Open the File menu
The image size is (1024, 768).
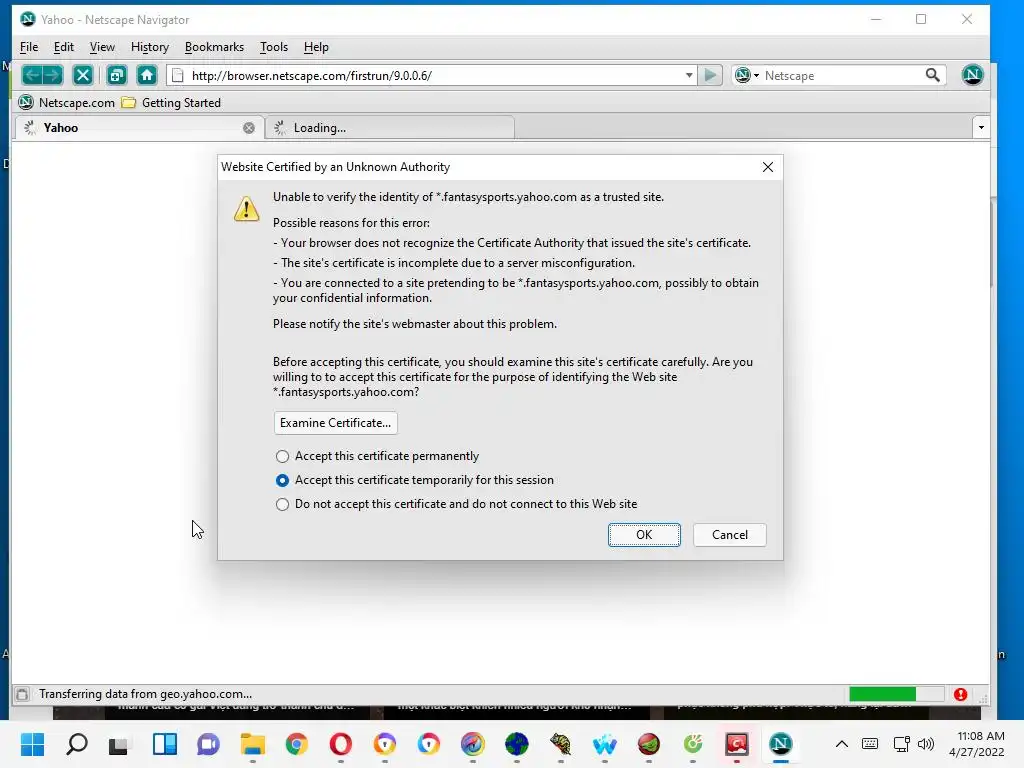coord(29,47)
